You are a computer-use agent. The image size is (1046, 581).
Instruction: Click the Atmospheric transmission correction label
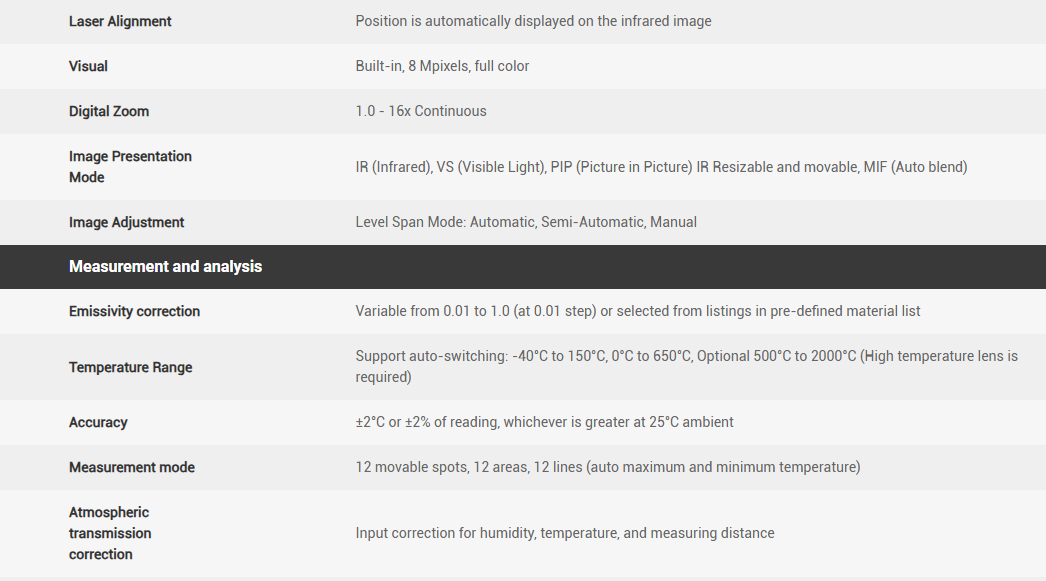(110, 533)
